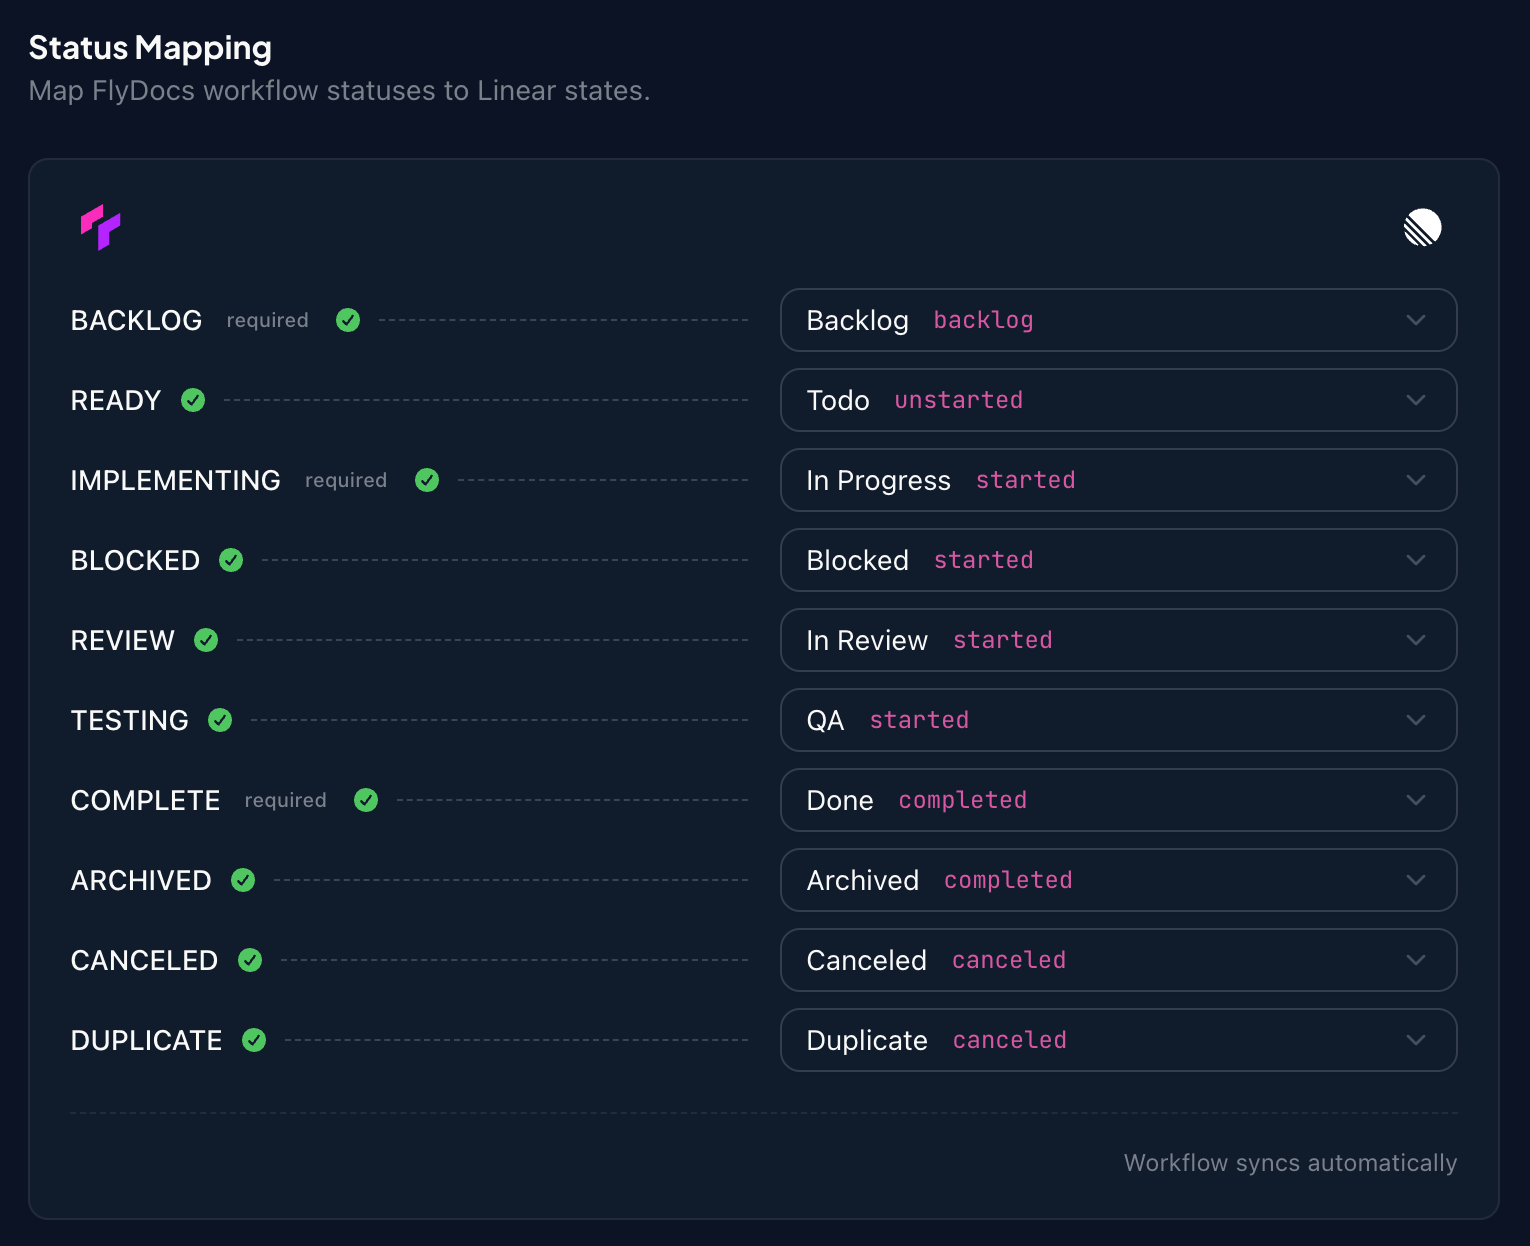Open the In Review state dropdown
This screenshot has height=1246, width=1530.
[x=1118, y=640]
